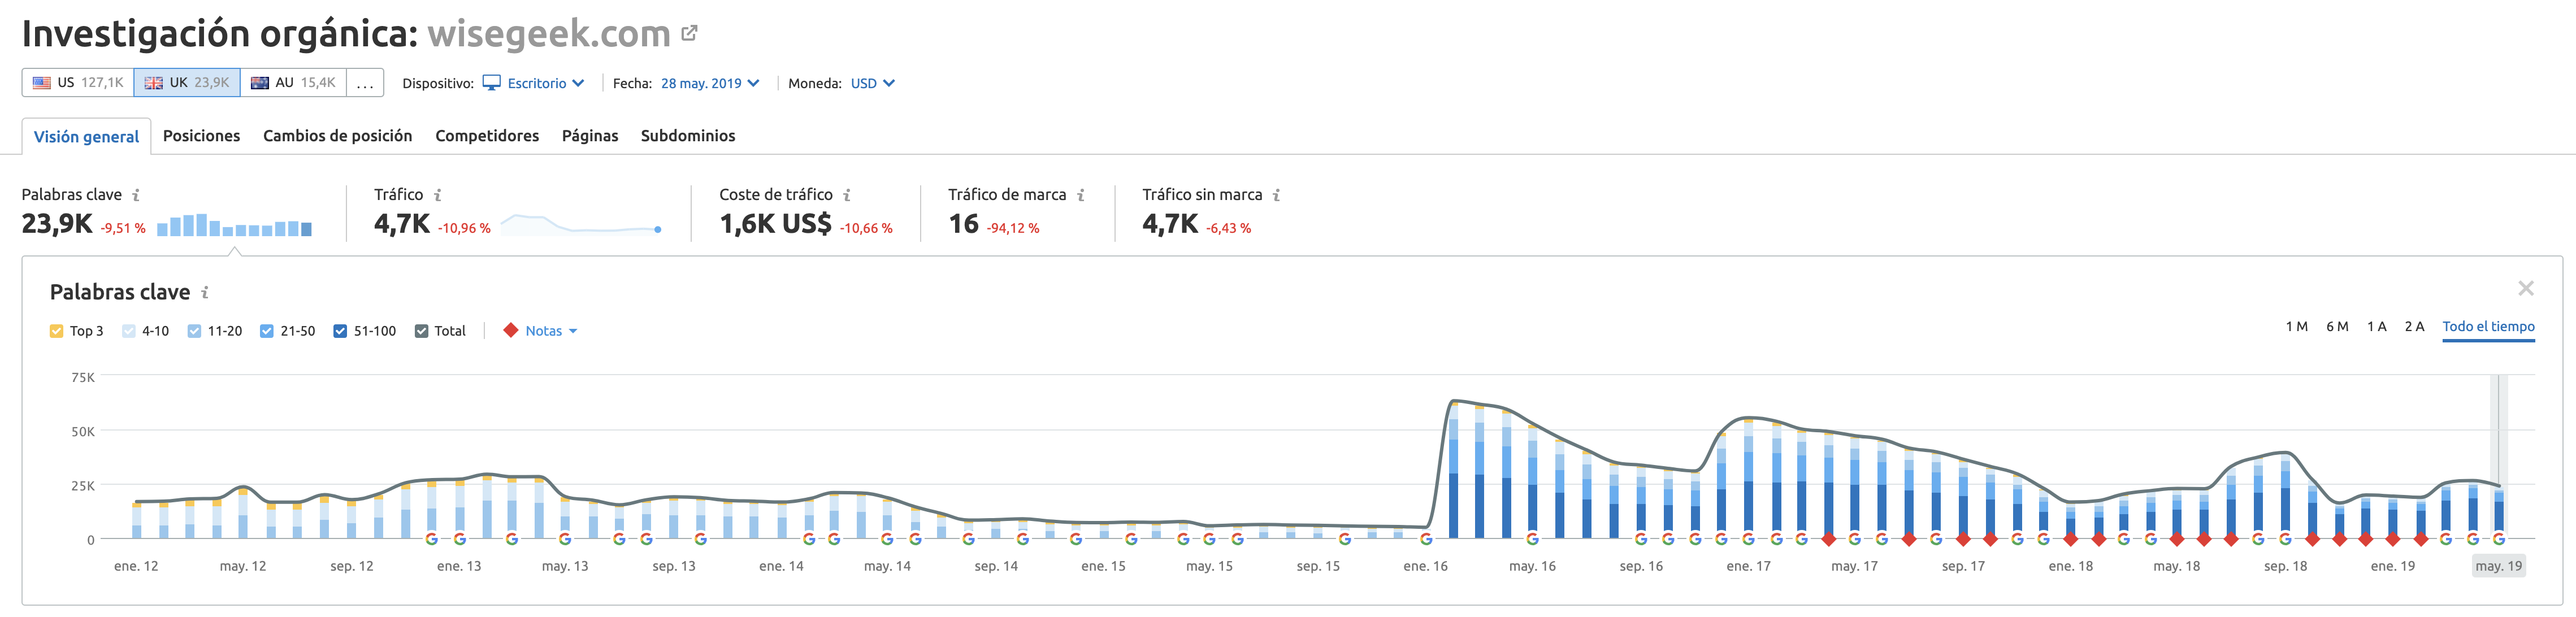Click info icon next to Coste de tráfico
The height and width of the screenshot is (617, 2576).
[x=847, y=195]
